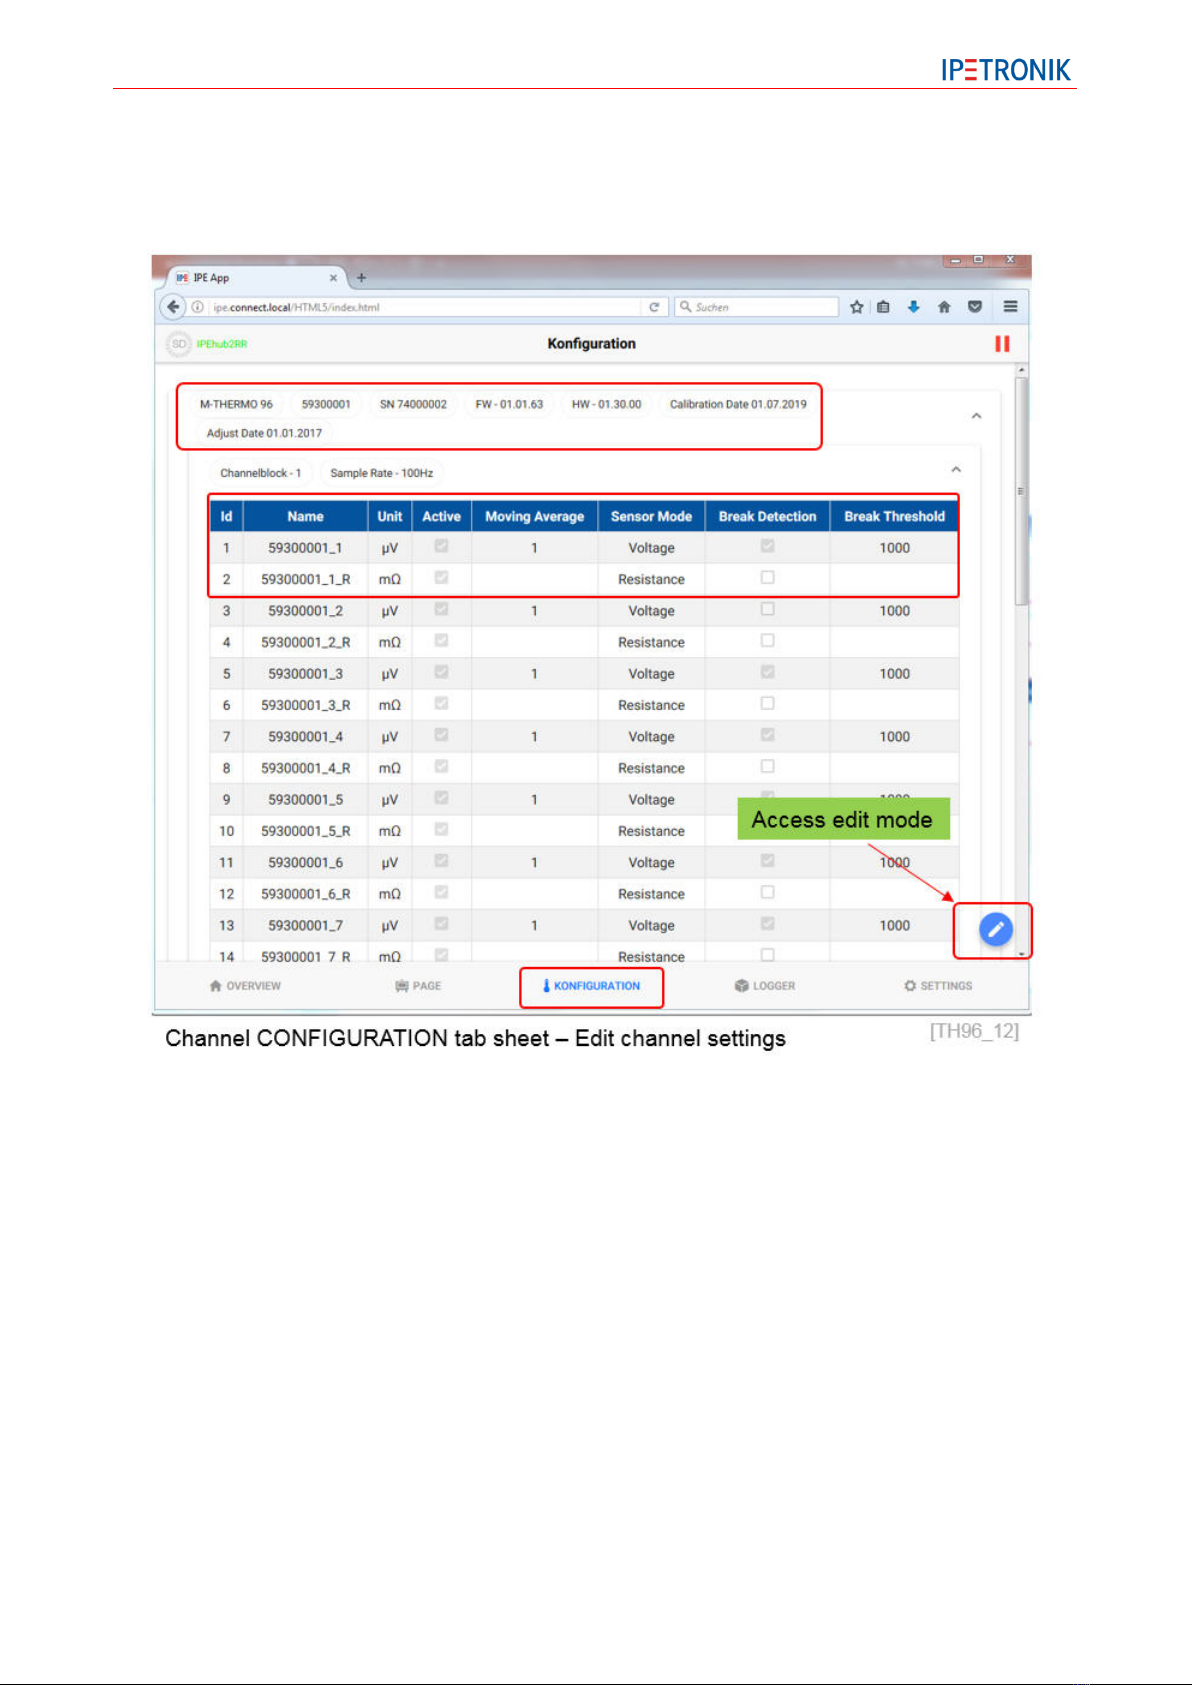Click Voltage sensor mode in row 1
The height and width of the screenshot is (1685, 1192).
click(651, 548)
